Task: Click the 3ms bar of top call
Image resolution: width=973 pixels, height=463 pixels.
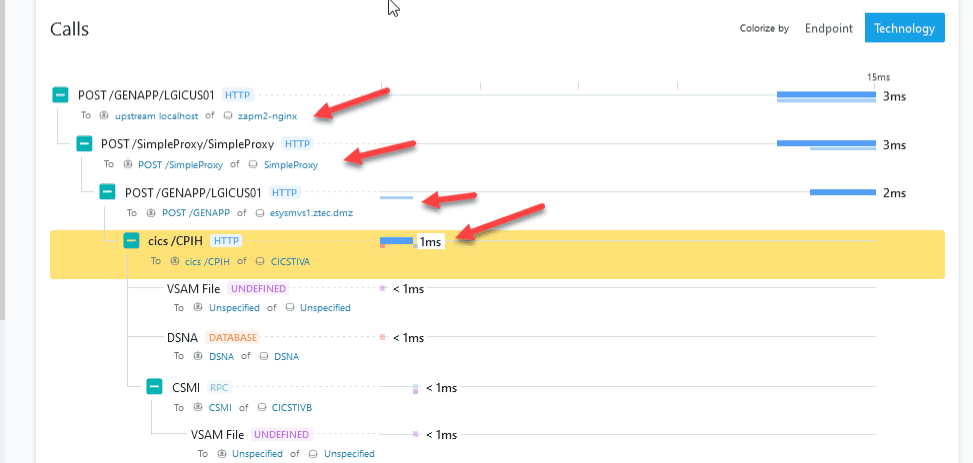Action: tap(826, 95)
